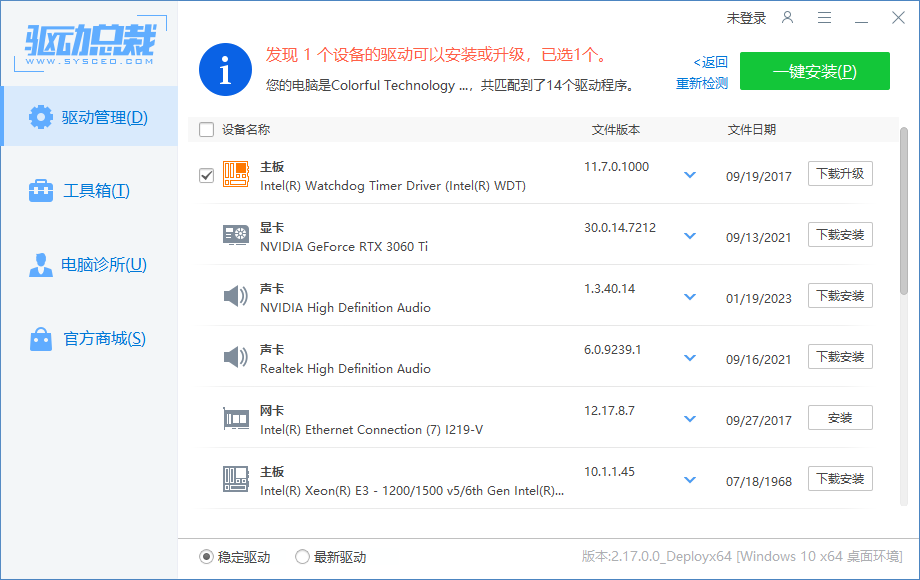This screenshot has width=920, height=580.
Task: Click the graphics card icon for RTX 3060 Ti
Action: [x=236, y=235]
